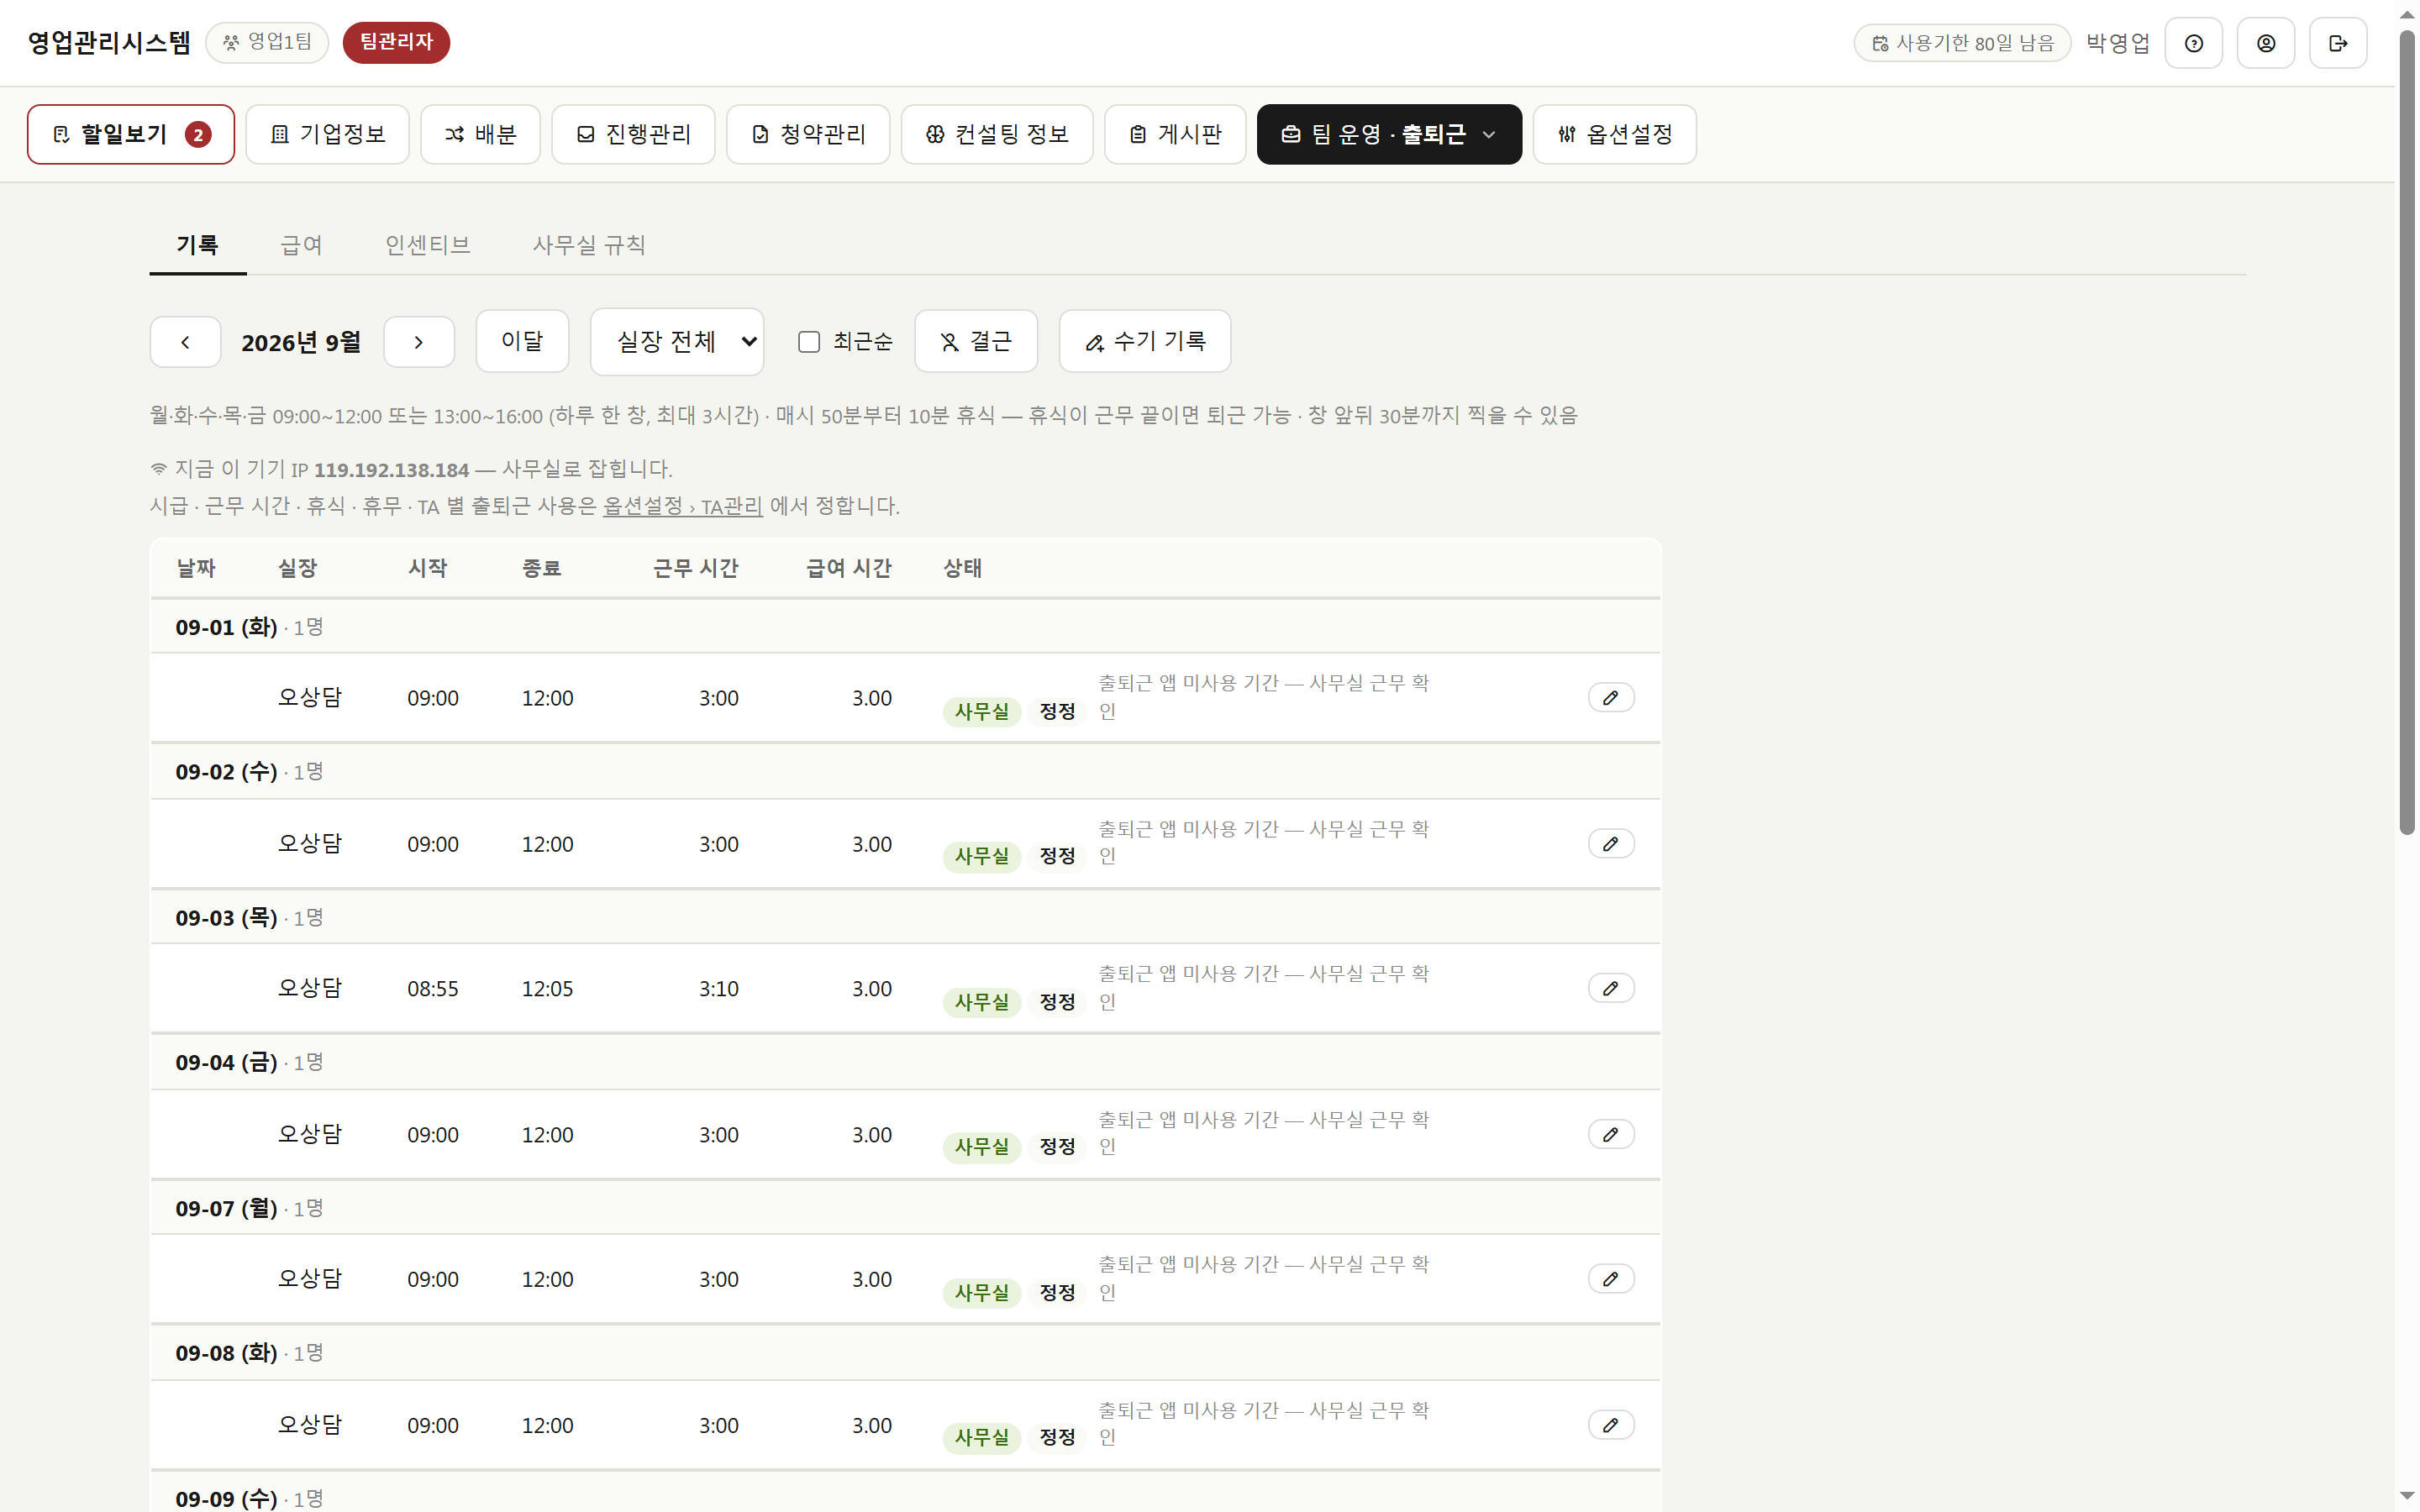Open the 옵션설정 menu
This screenshot has height=1512, width=2420.
[x=1614, y=134]
